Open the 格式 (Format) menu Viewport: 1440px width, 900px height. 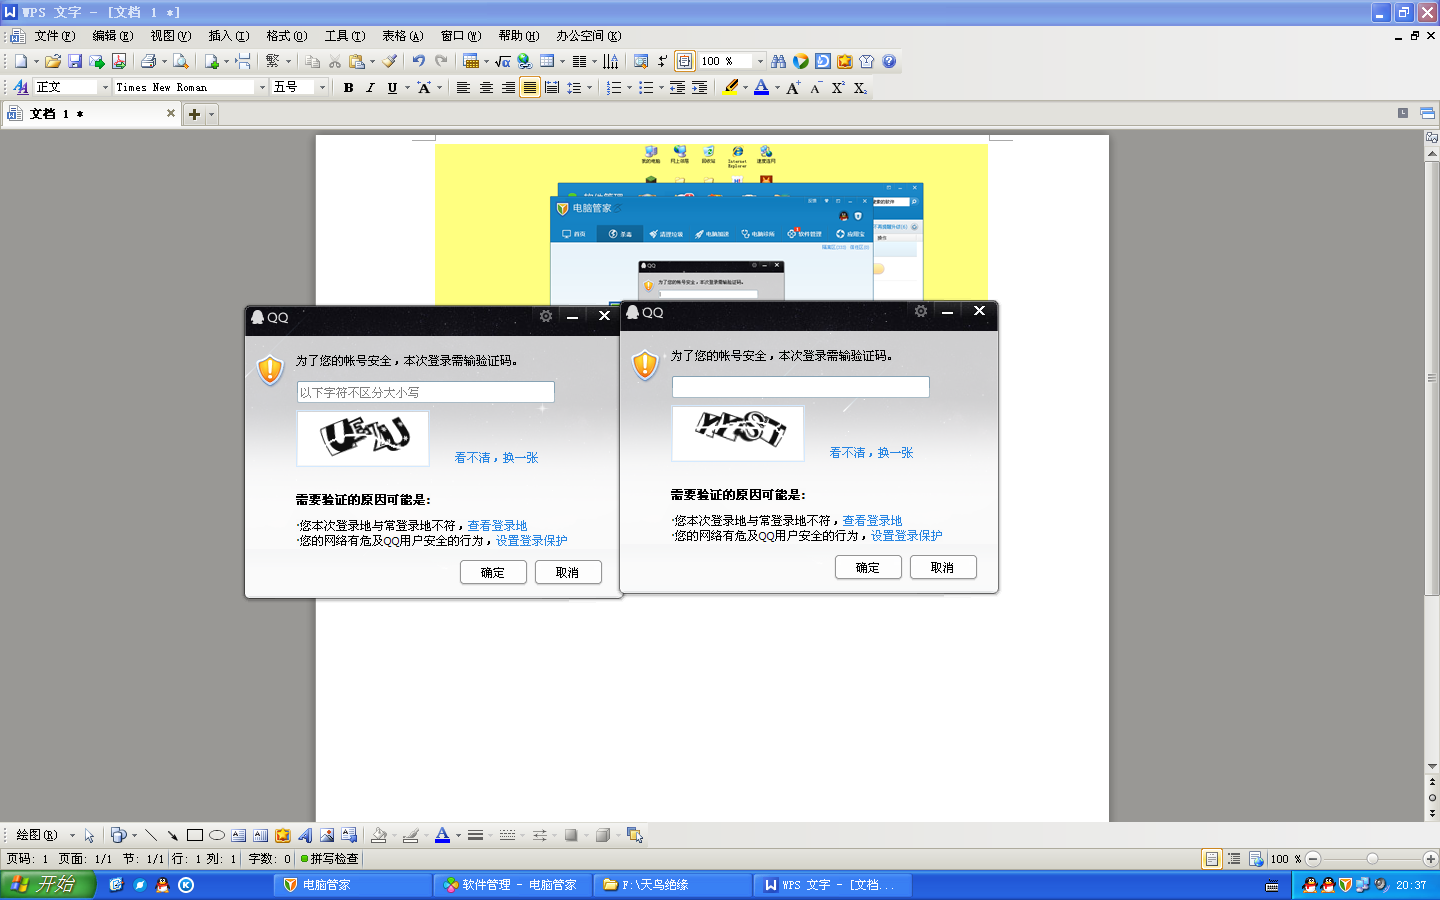tap(286, 36)
